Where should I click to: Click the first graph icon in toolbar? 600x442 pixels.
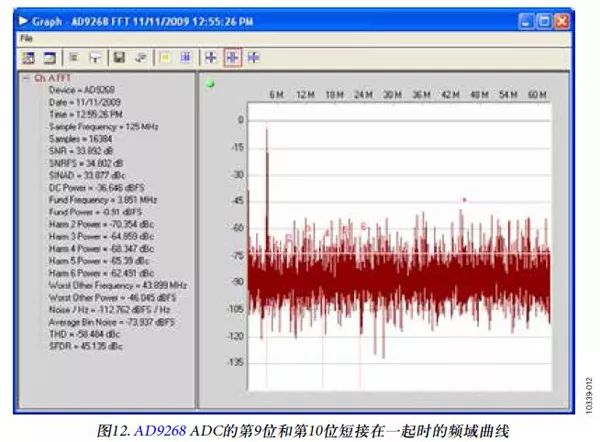[29, 58]
